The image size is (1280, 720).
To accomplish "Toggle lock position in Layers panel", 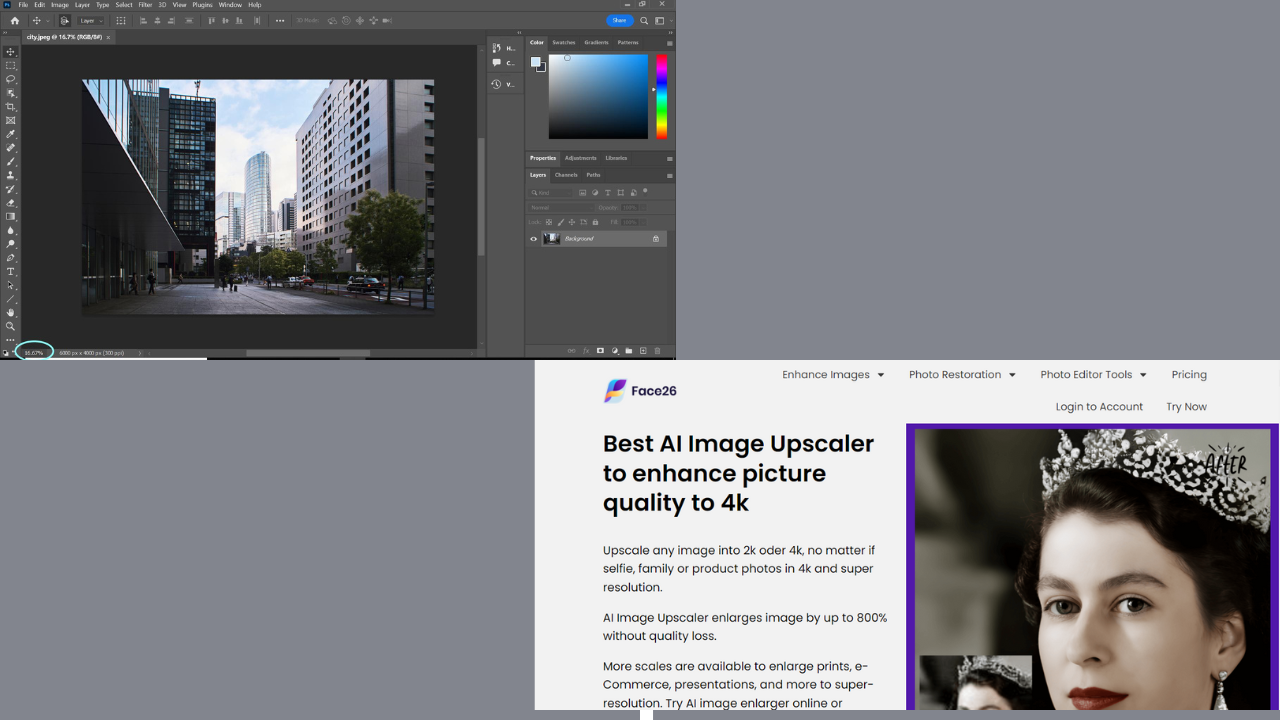I will coord(572,222).
